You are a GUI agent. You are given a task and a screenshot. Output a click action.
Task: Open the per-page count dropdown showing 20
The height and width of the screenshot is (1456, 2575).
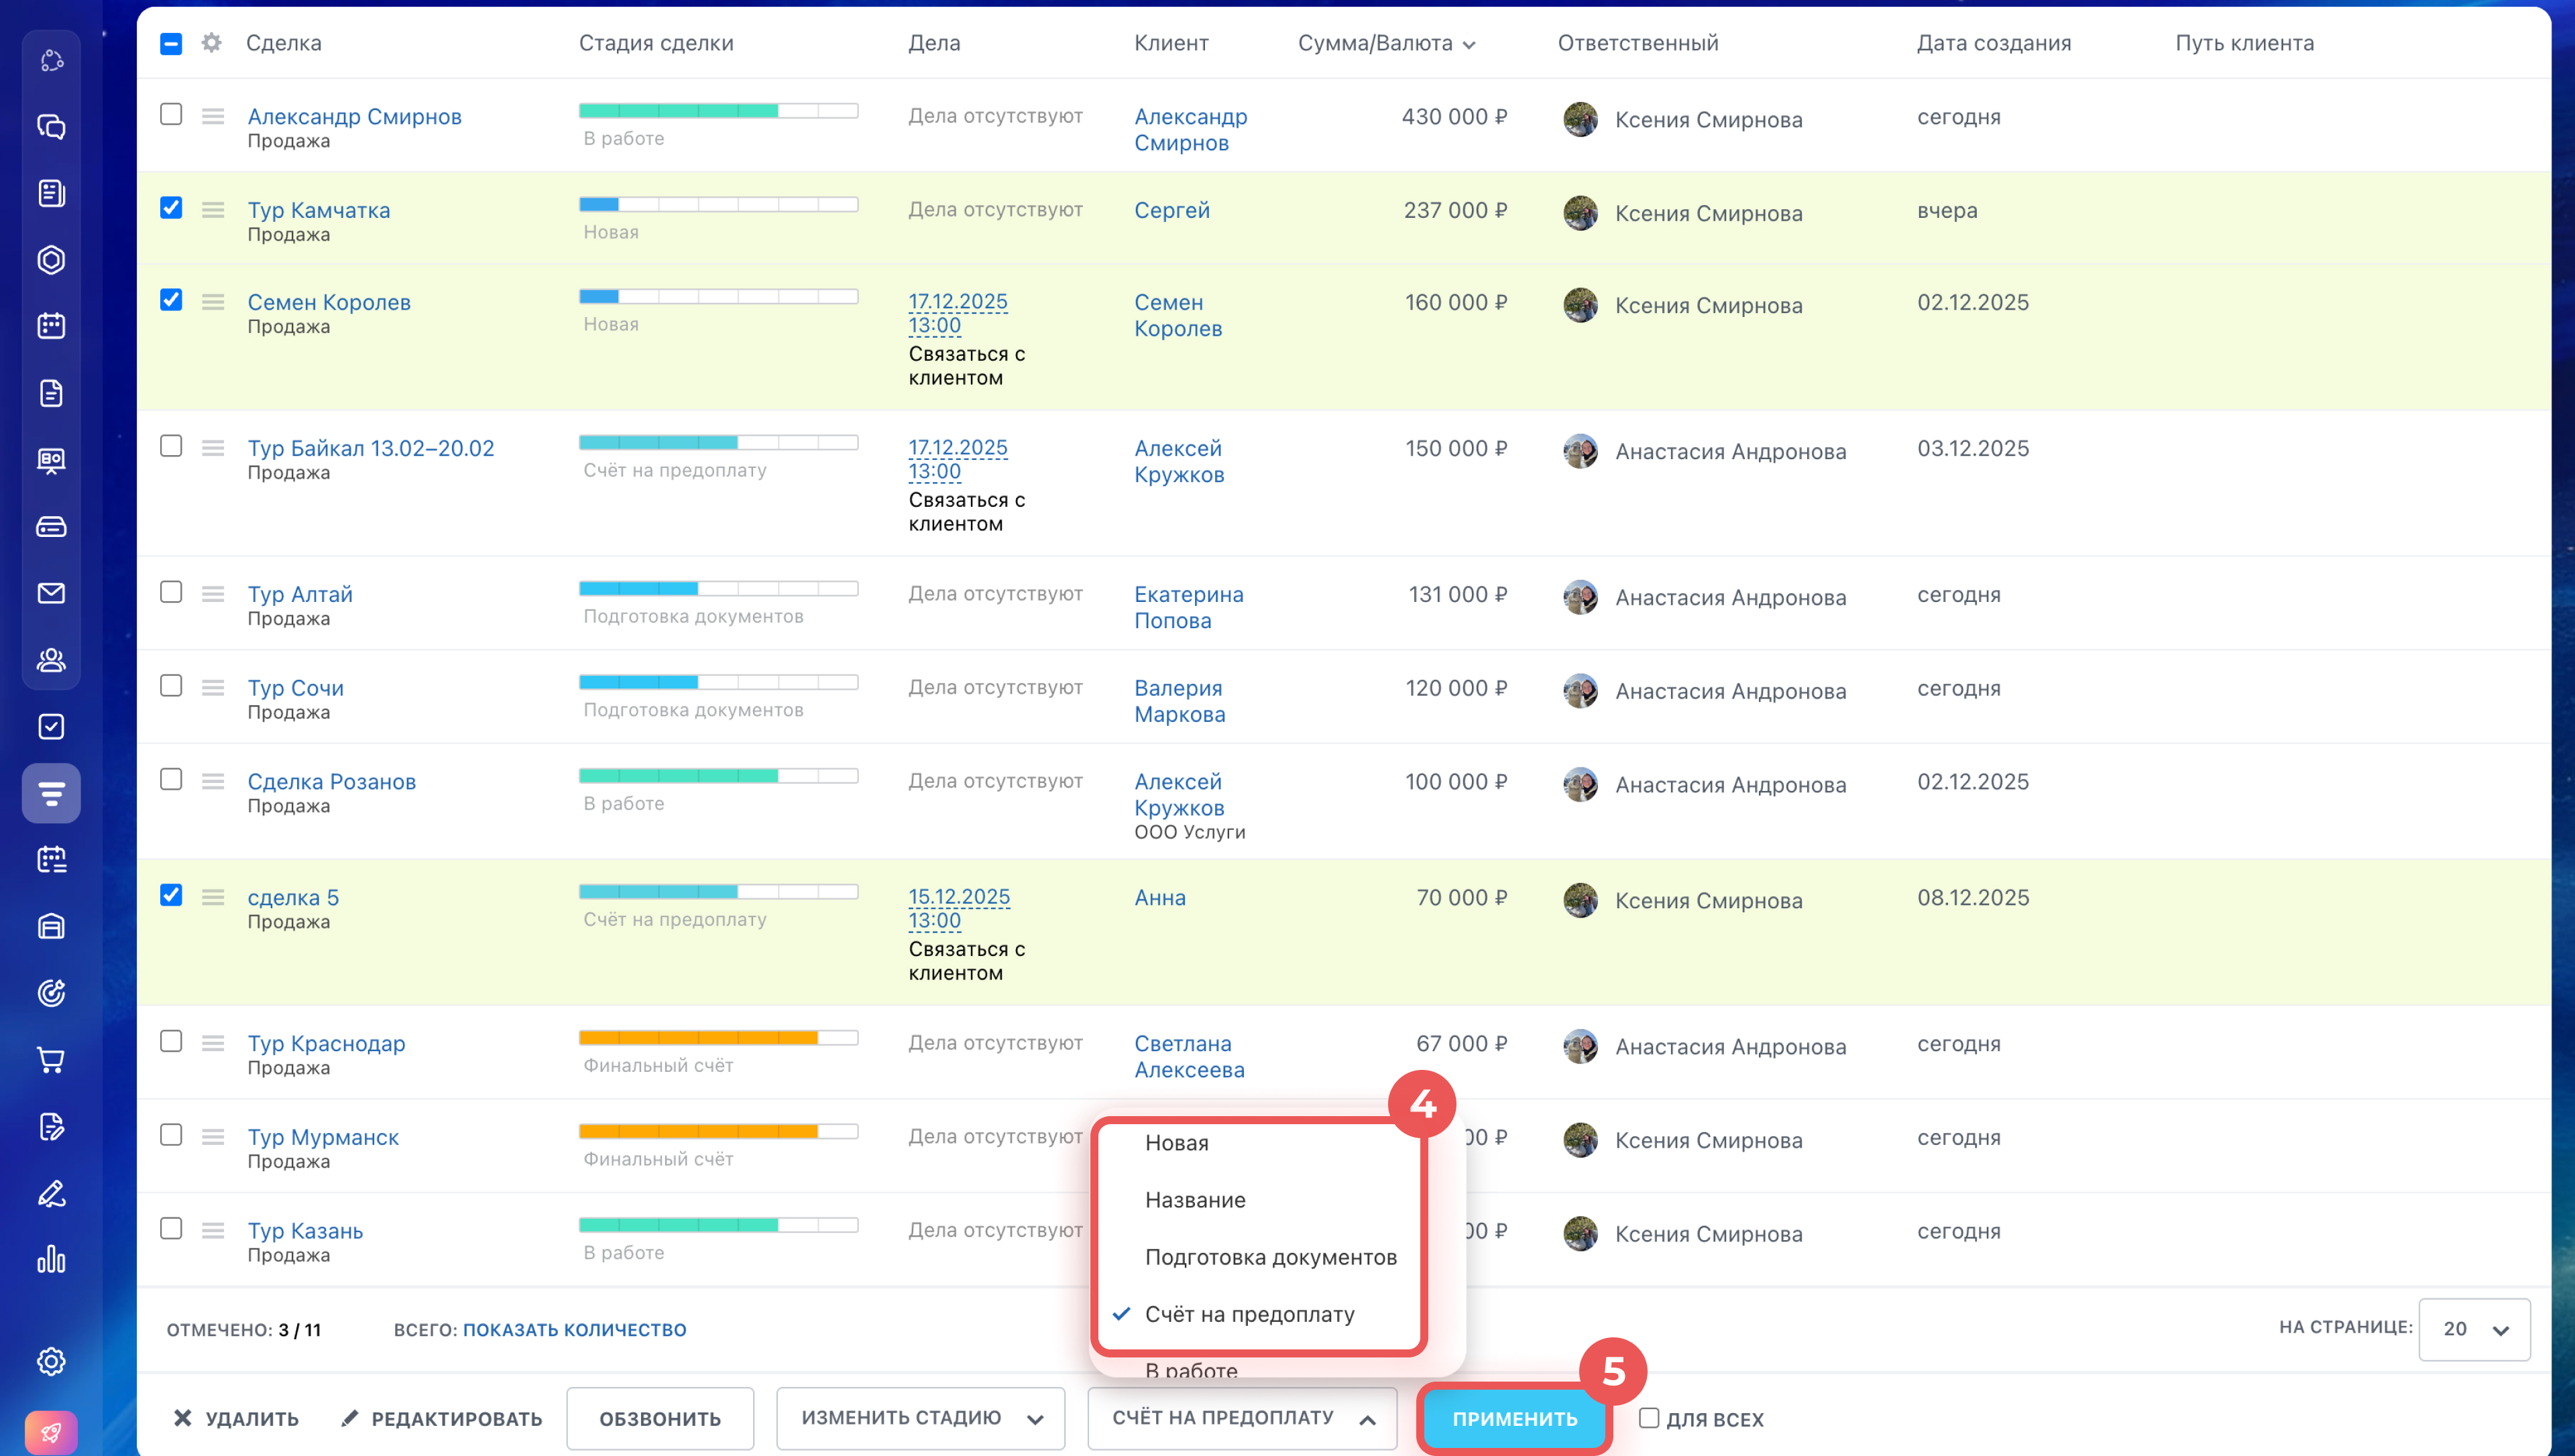tap(2474, 1329)
